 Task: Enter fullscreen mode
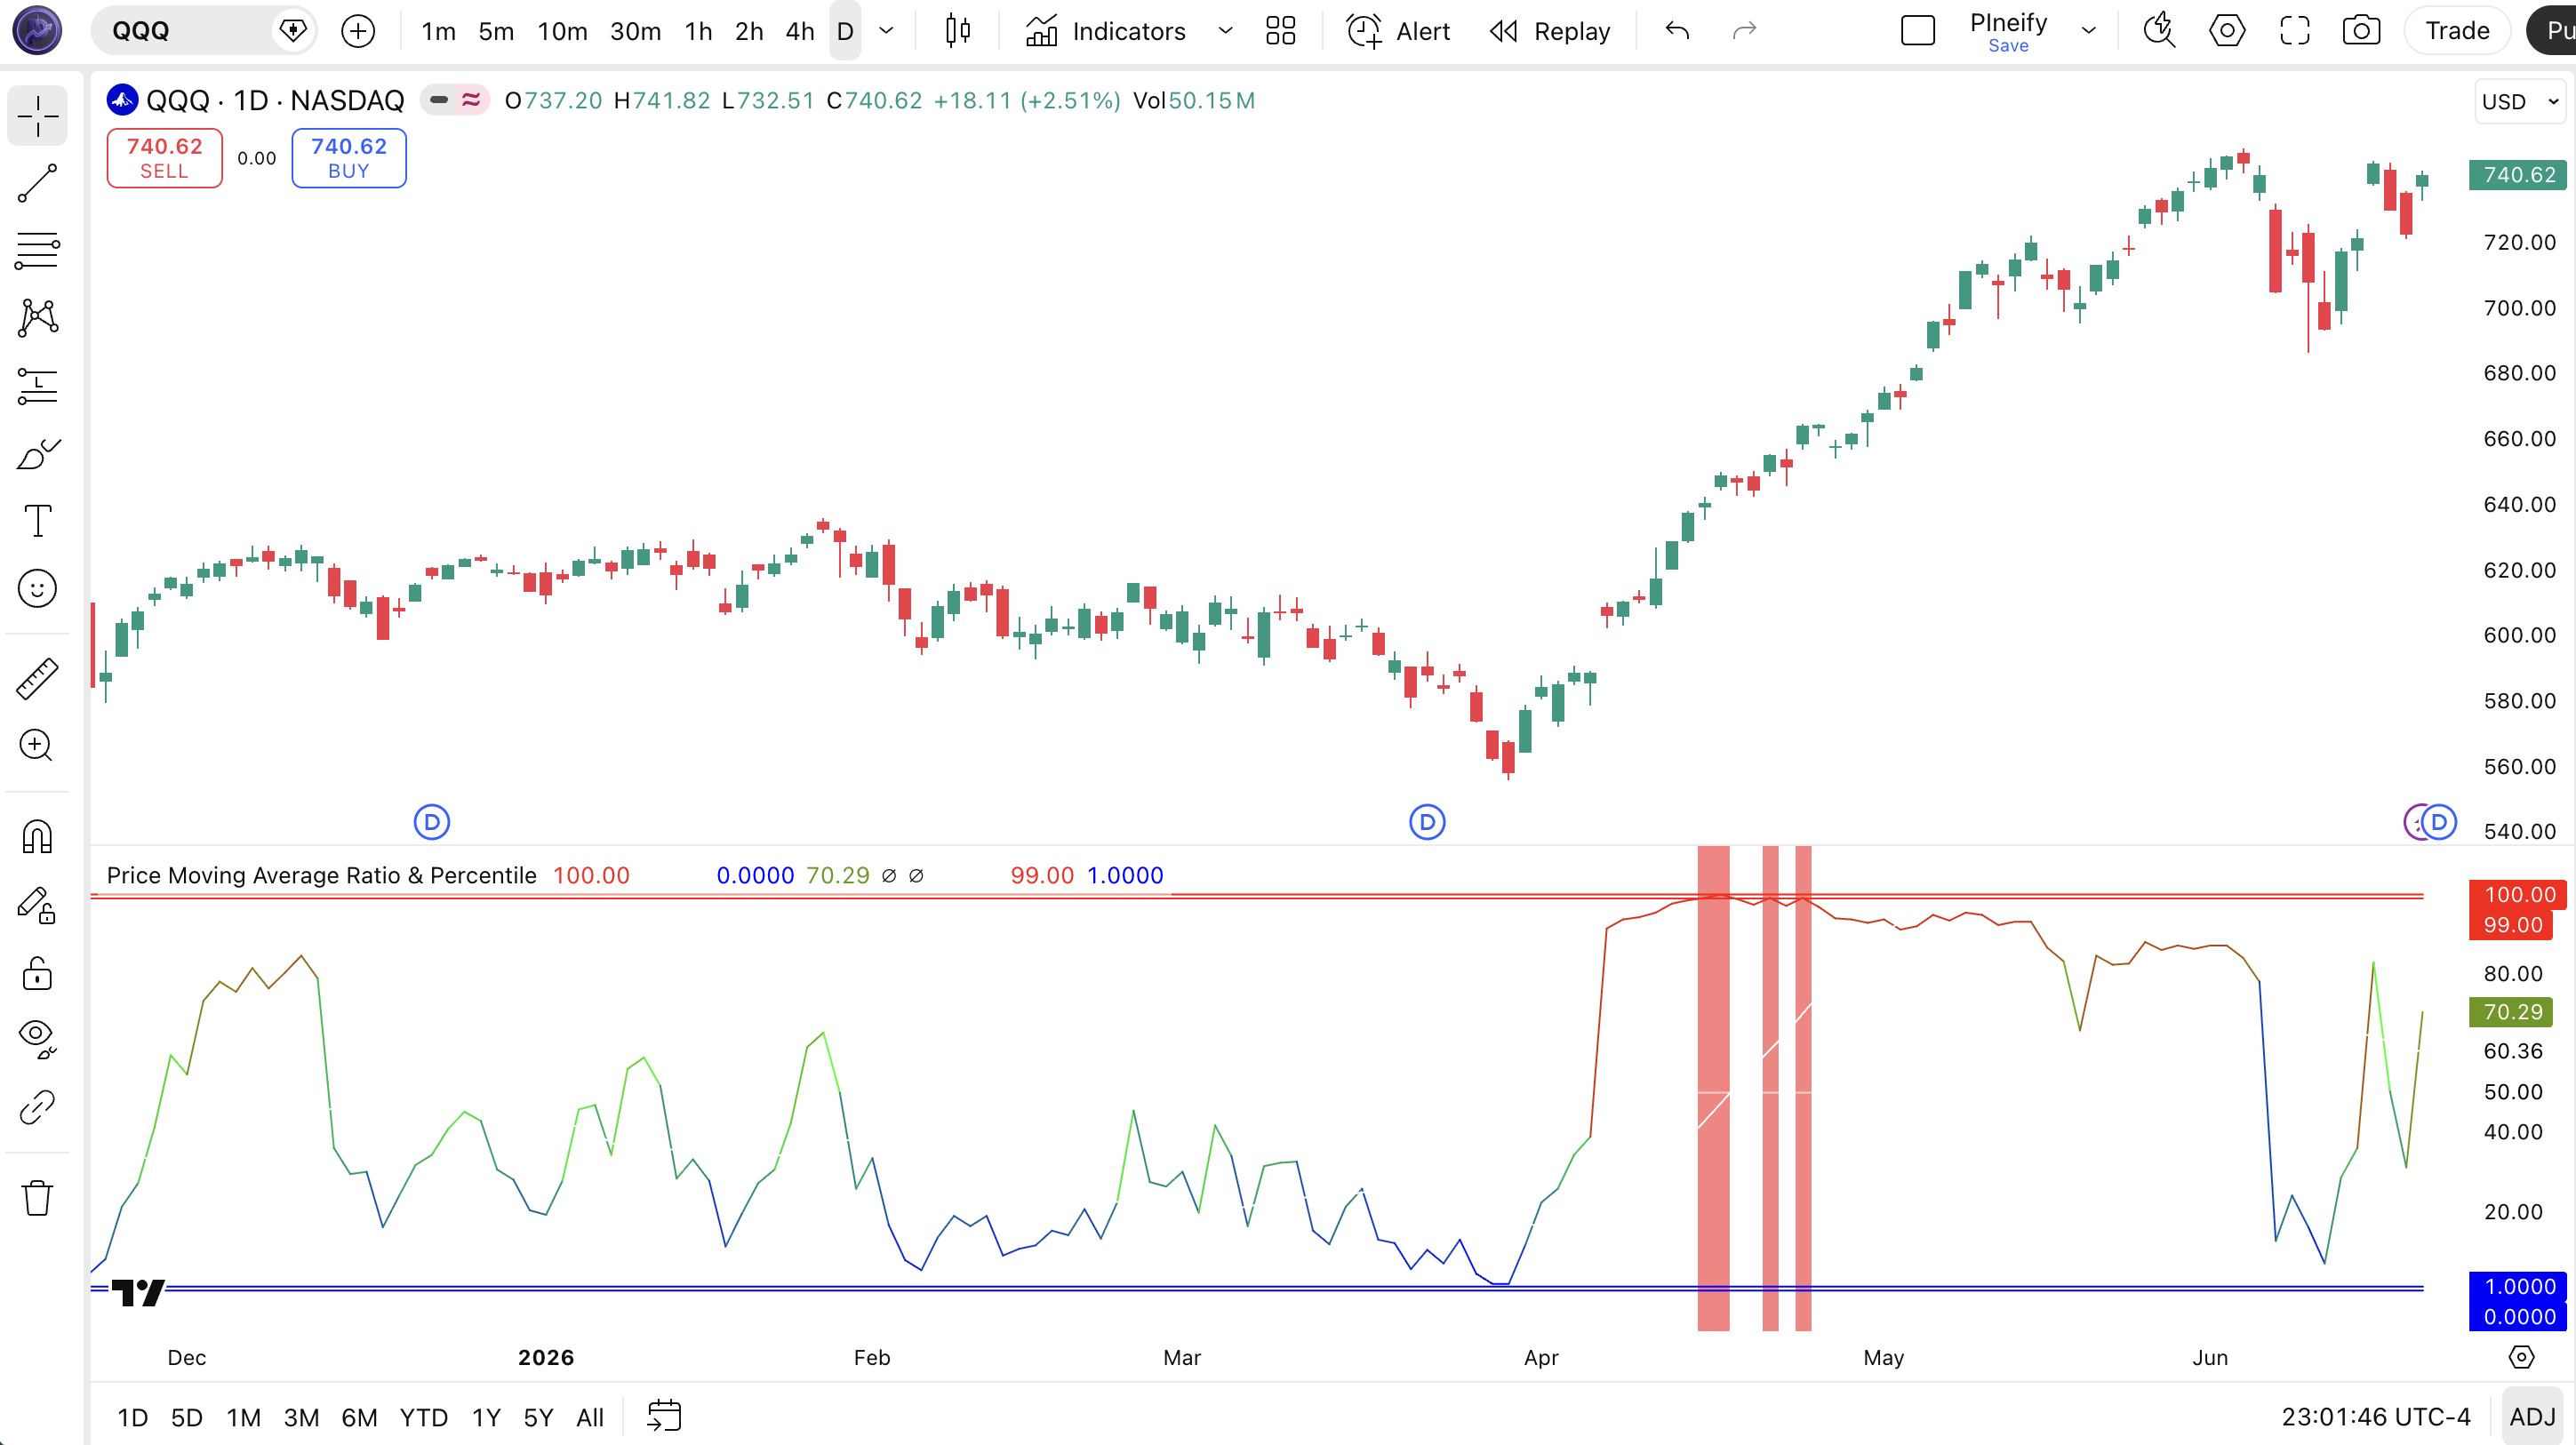click(2295, 31)
